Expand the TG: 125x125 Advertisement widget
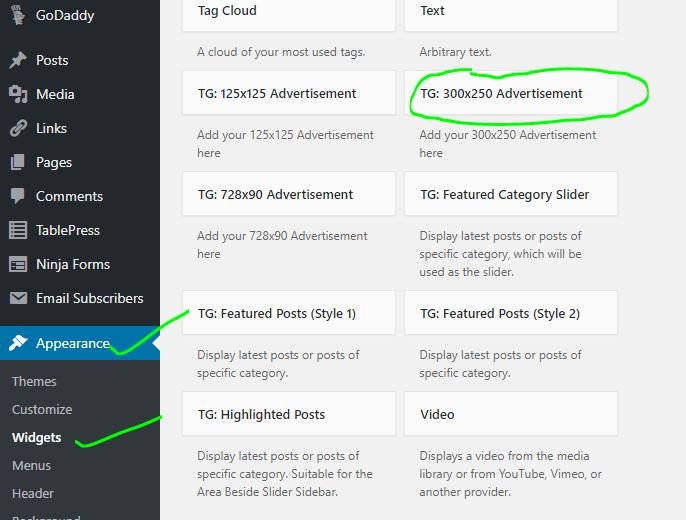 pyautogui.click(x=289, y=93)
